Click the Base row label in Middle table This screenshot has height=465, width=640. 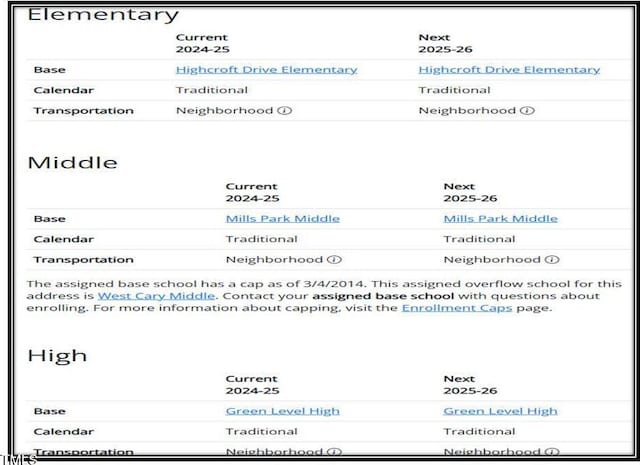(50, 219)
